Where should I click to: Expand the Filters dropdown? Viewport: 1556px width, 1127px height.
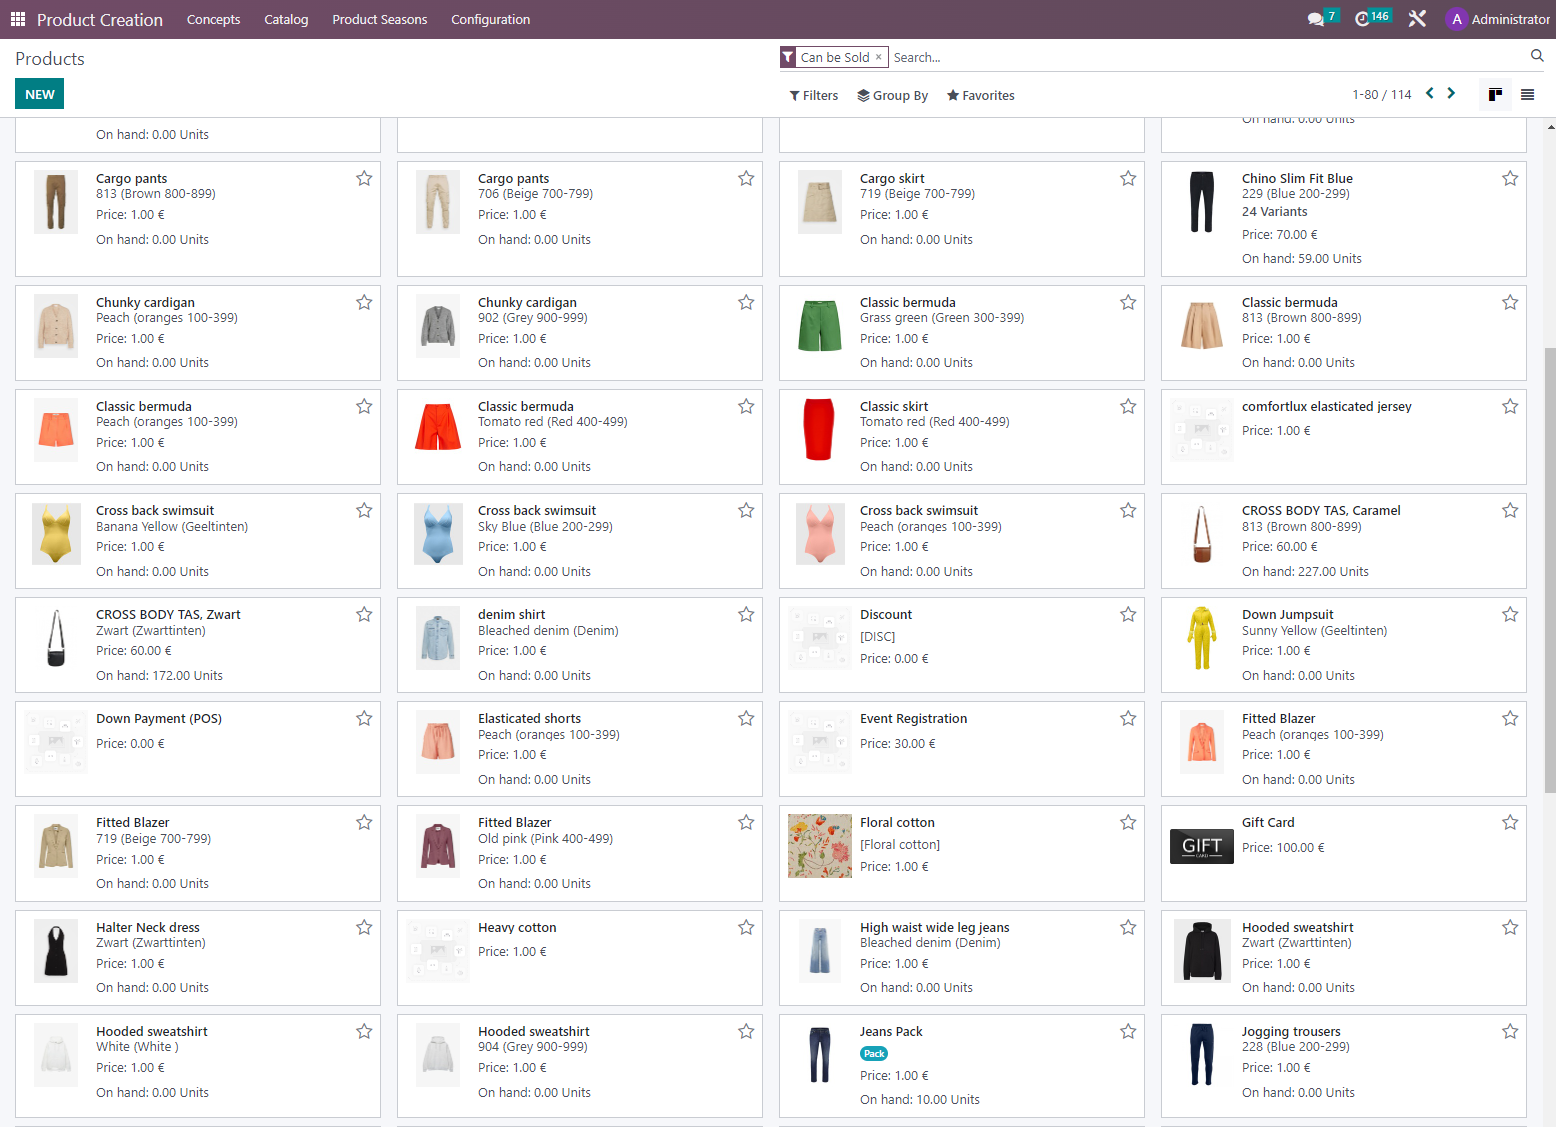[814, 96]
